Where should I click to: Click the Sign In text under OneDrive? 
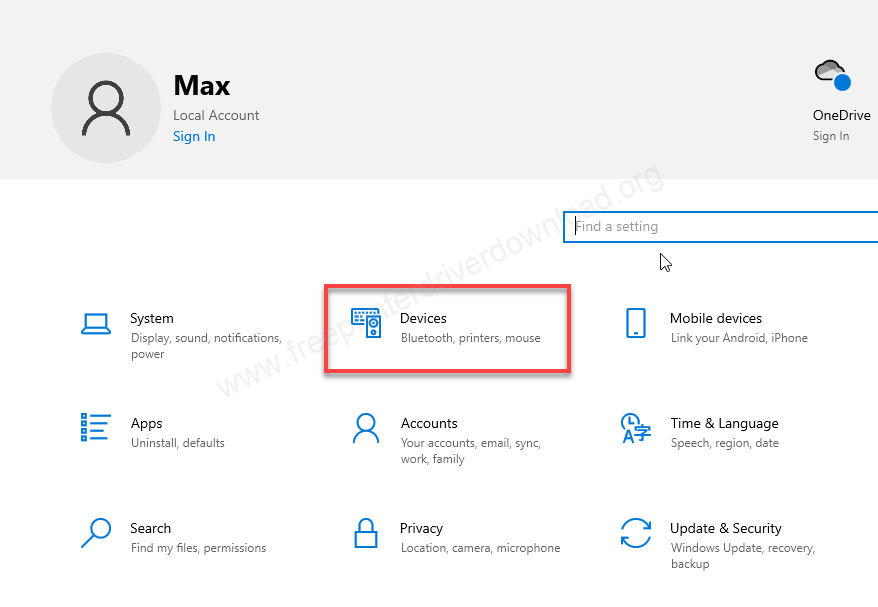pyautogui.click(x=831, y=137)
